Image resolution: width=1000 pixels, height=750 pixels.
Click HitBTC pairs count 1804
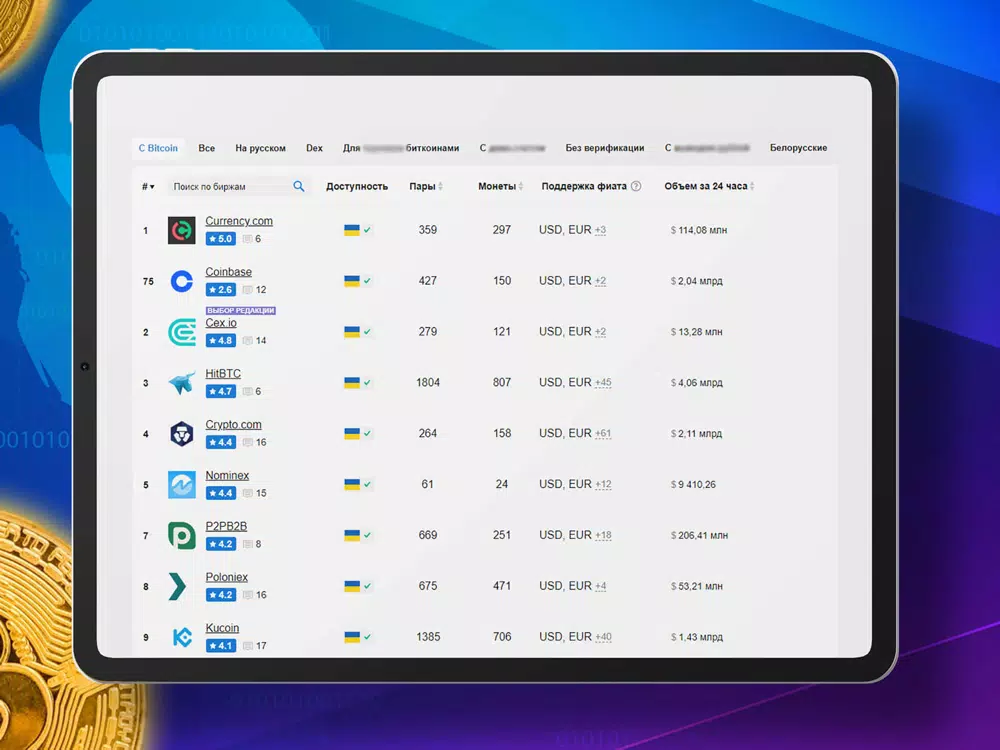(x=428, y=383)
